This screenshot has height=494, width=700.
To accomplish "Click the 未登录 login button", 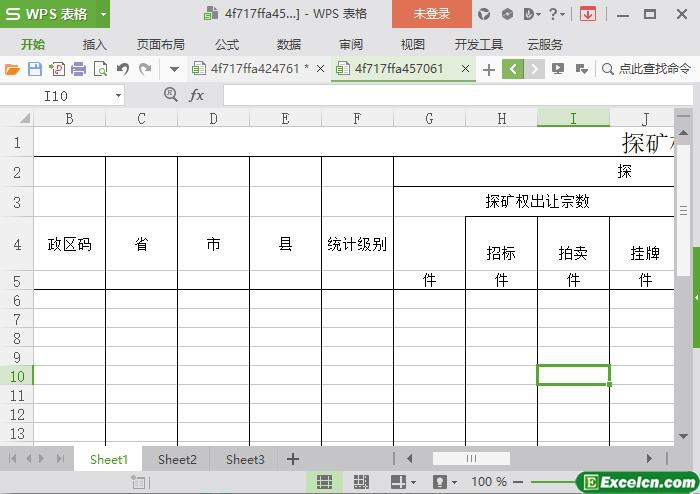I will tap(432, 14).
